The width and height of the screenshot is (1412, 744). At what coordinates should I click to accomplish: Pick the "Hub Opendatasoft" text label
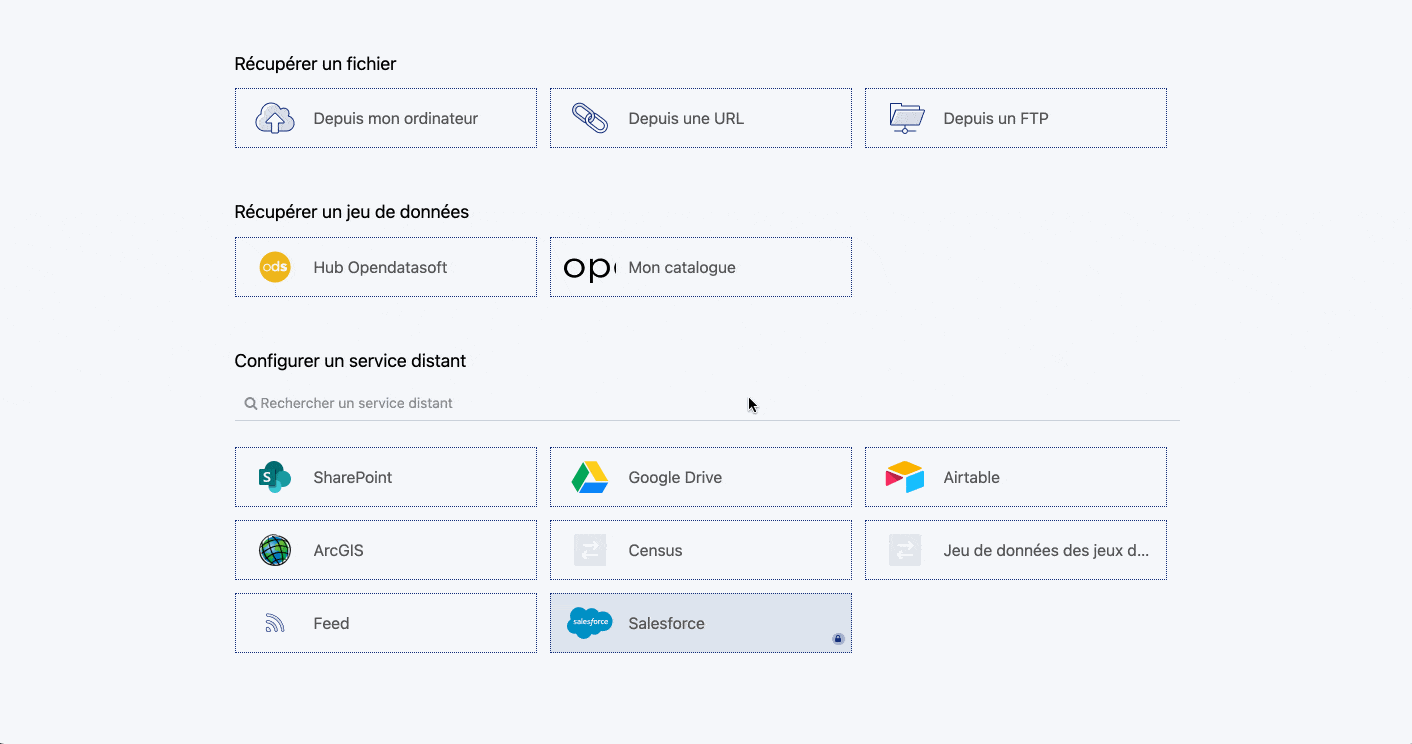pyautogui.click(x=380, y=267)
